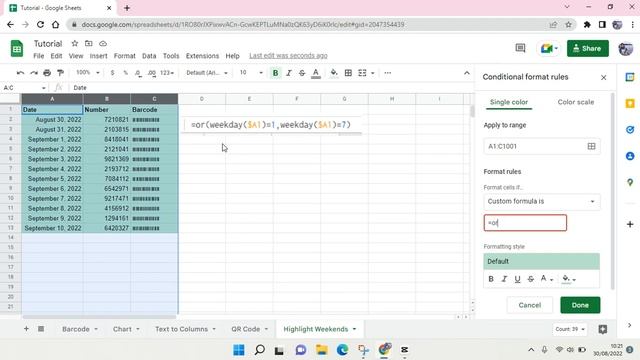Open Borders tool in toolbar
The image size is (640, 360).
(x=348, y=73)
